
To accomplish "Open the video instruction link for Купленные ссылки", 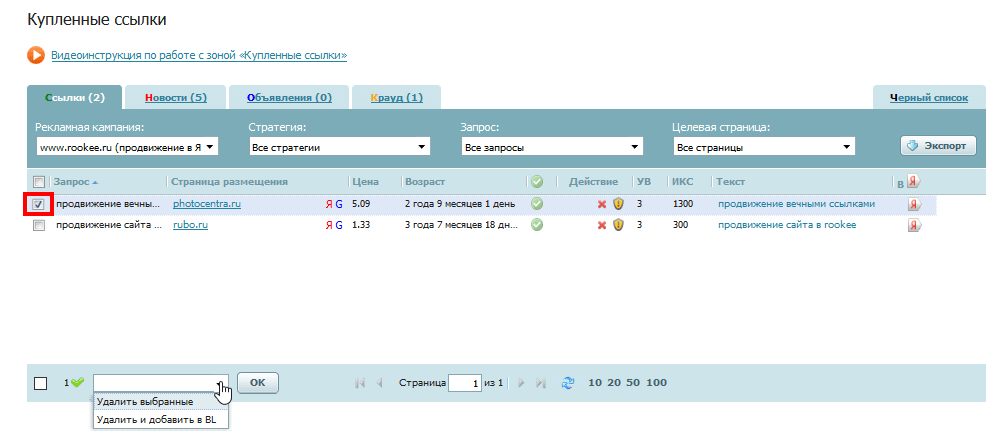I will pyautogui.click(x=199, y=56).
